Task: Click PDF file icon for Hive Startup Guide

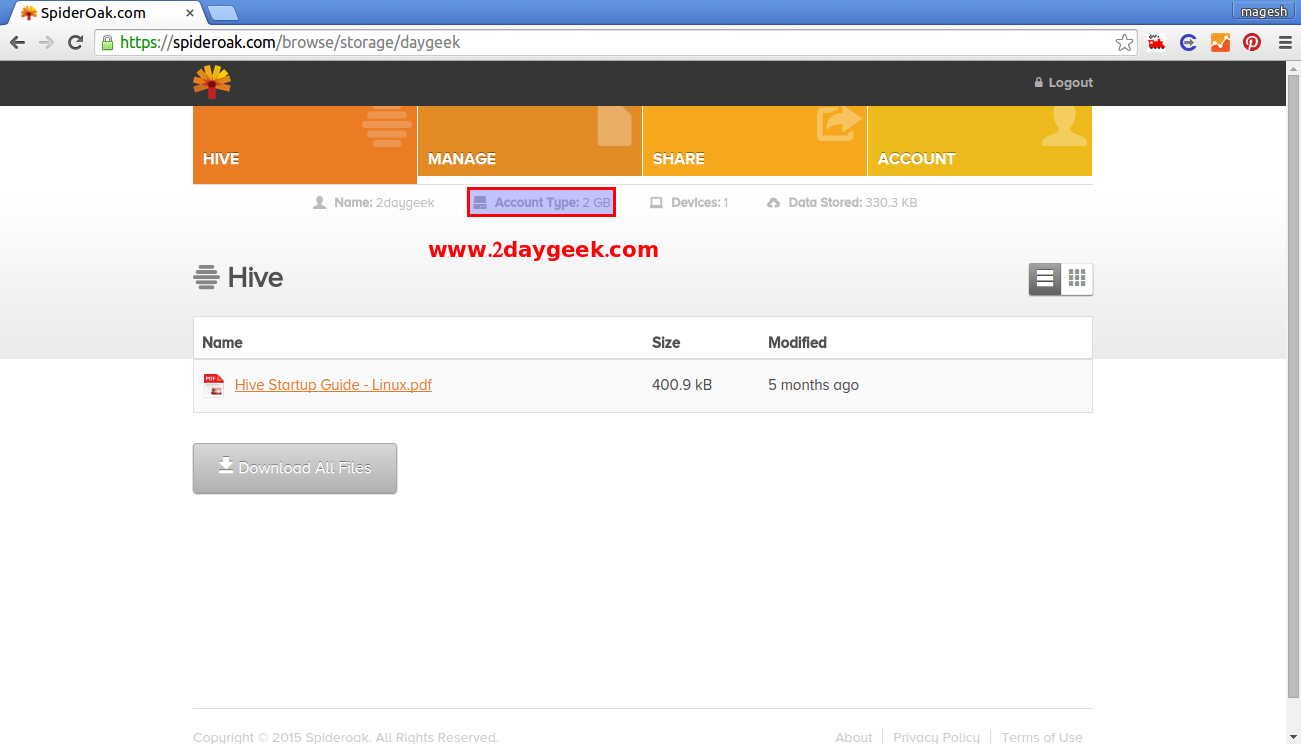Action: coord(213,385)
